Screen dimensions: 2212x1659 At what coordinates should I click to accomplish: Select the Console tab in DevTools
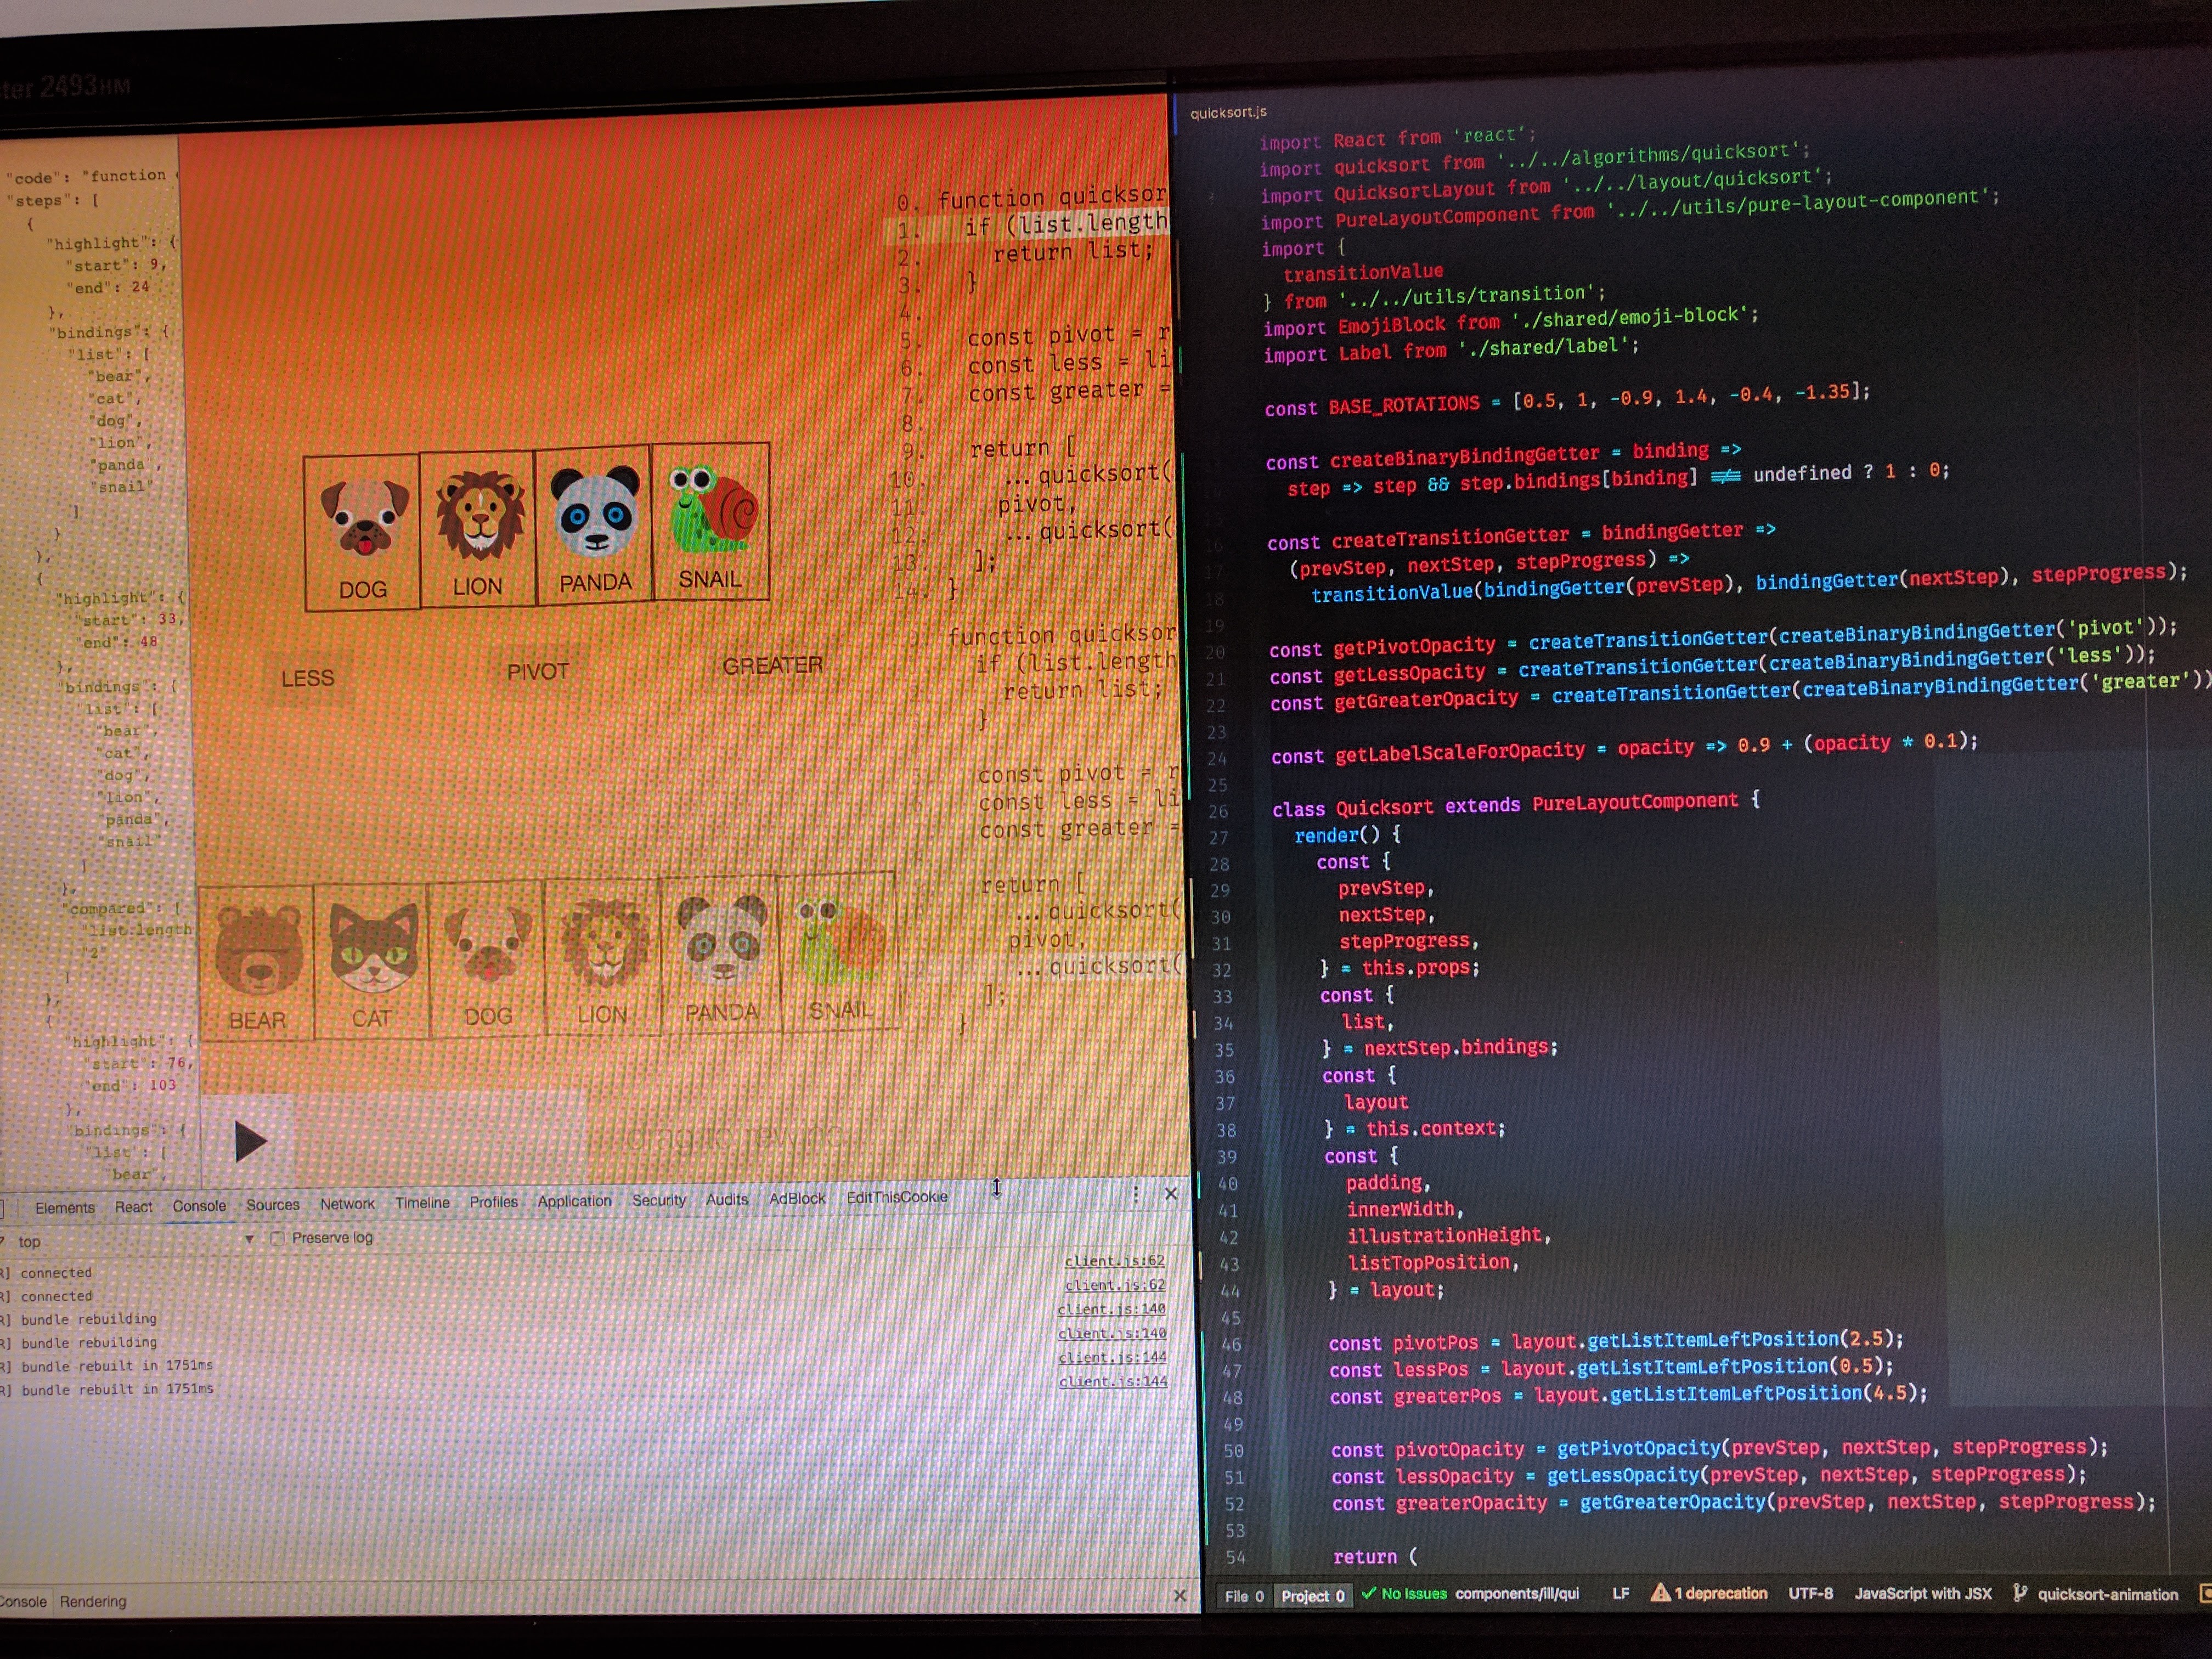pyautogui.click(x=199, y=1206)
